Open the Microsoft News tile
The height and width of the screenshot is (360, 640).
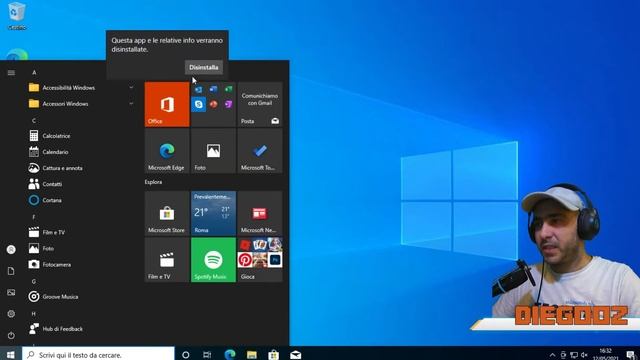click(x=260, y=213)
